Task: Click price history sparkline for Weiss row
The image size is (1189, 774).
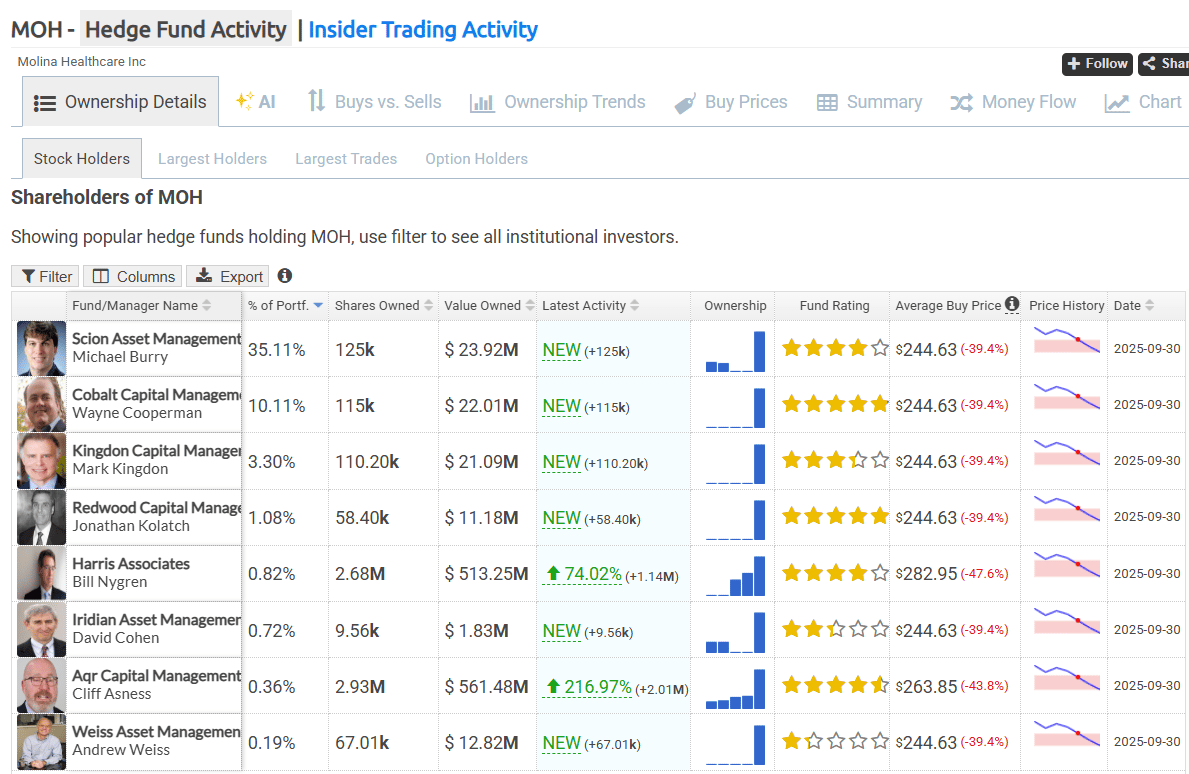Action: tap(1066, 732)
